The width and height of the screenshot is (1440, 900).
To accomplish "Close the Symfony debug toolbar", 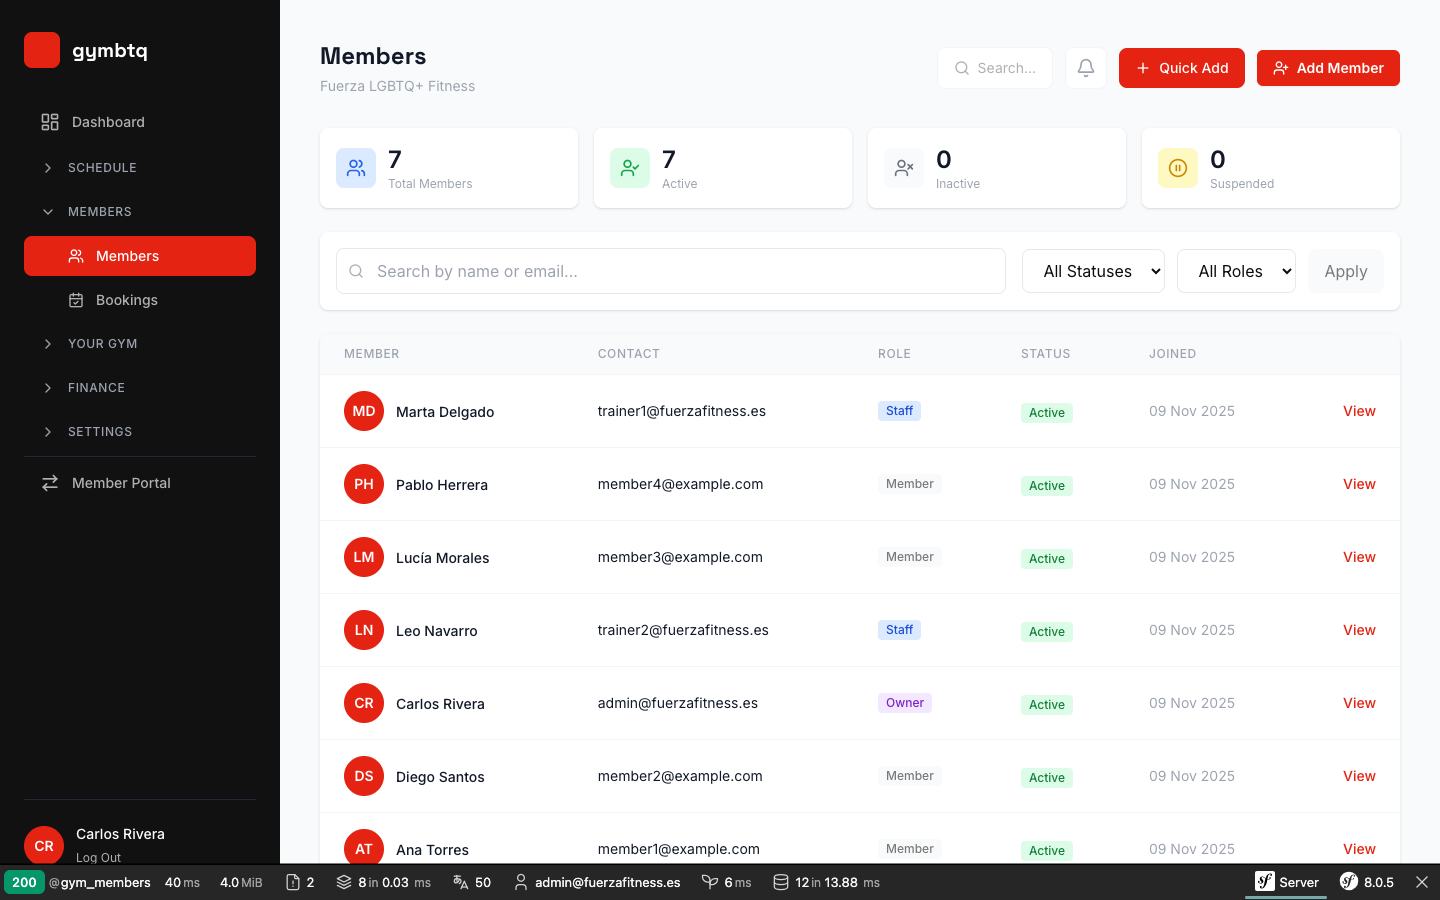I will tap(1422, 882).
